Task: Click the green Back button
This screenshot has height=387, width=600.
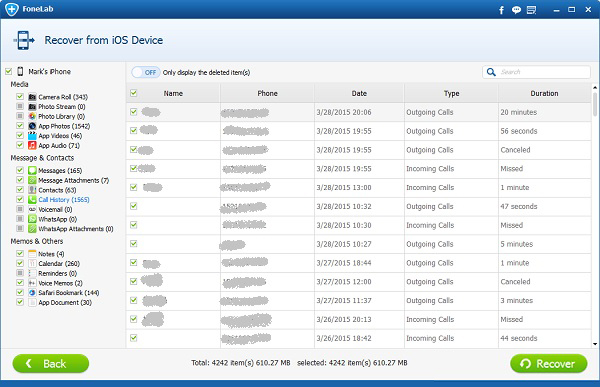Action: [51, 363]
